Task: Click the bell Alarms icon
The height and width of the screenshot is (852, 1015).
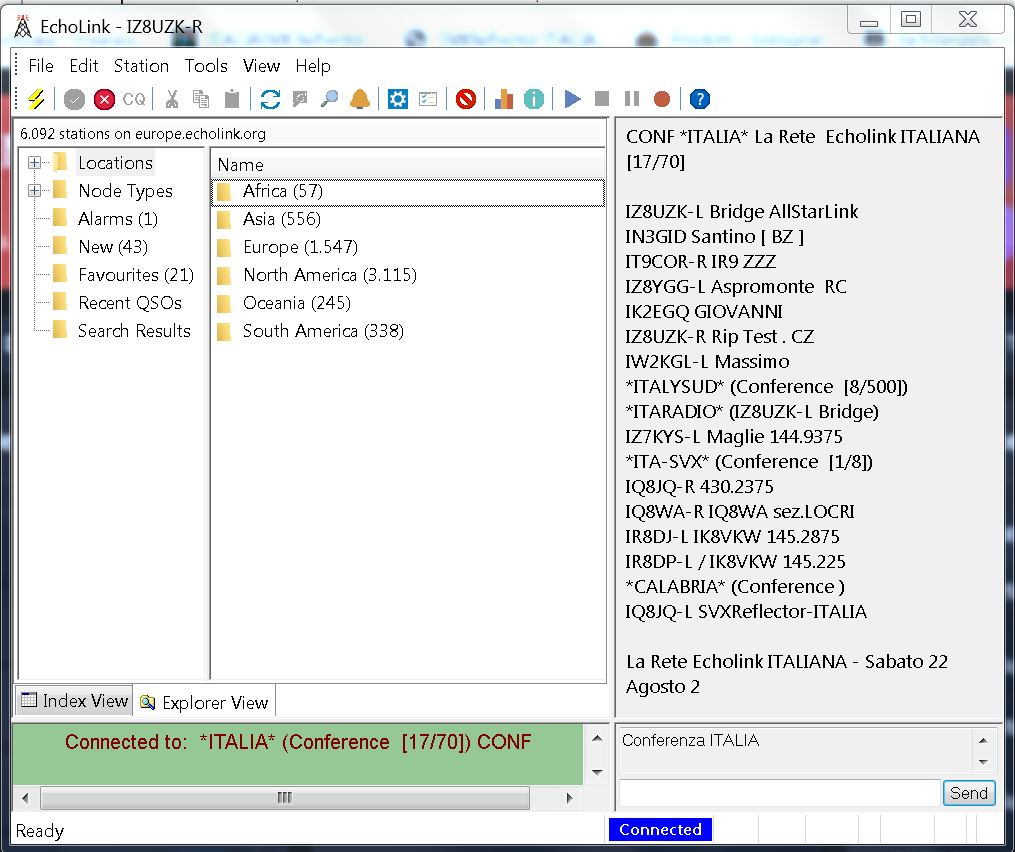Action: (360, 99)
